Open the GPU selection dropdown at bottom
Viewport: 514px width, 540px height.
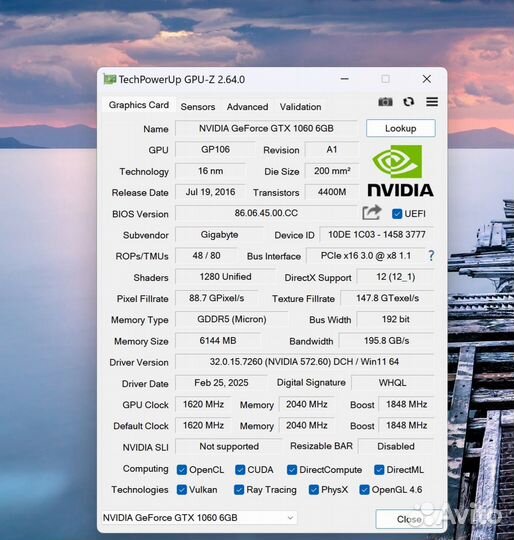(x=199, y=518)
